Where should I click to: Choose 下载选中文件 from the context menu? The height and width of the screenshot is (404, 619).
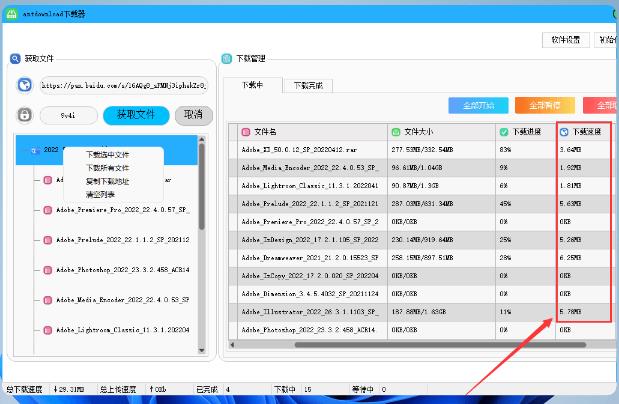(107, 154)
